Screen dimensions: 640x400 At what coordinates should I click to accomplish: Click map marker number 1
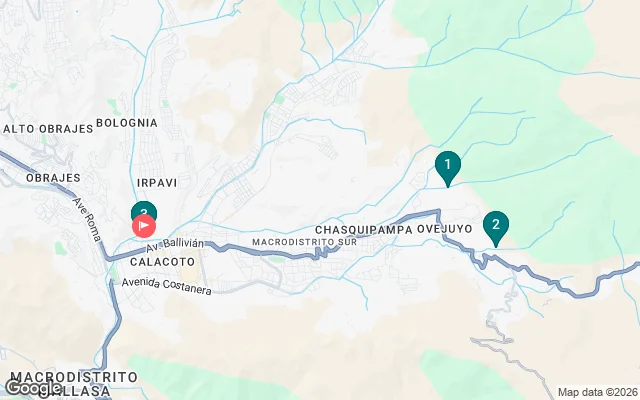click(448, 167)
